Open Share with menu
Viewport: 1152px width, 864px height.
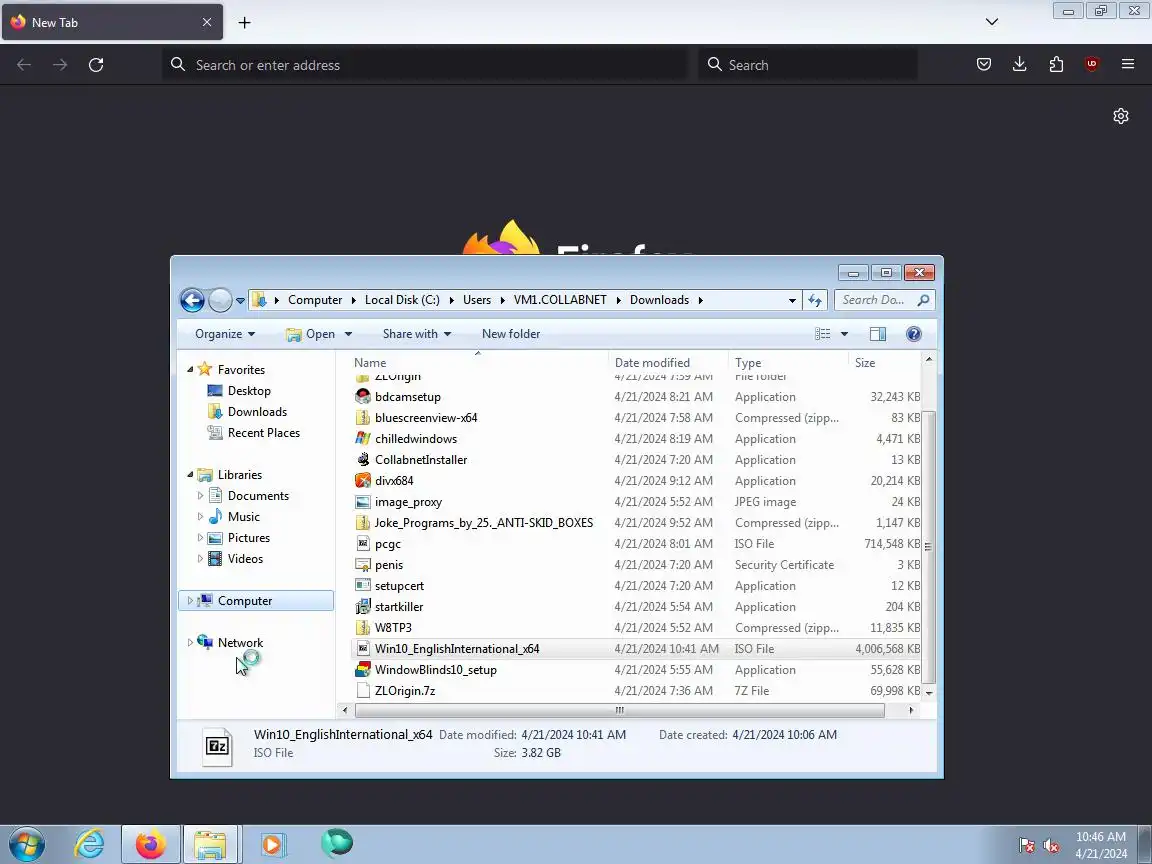coord(417,334)
